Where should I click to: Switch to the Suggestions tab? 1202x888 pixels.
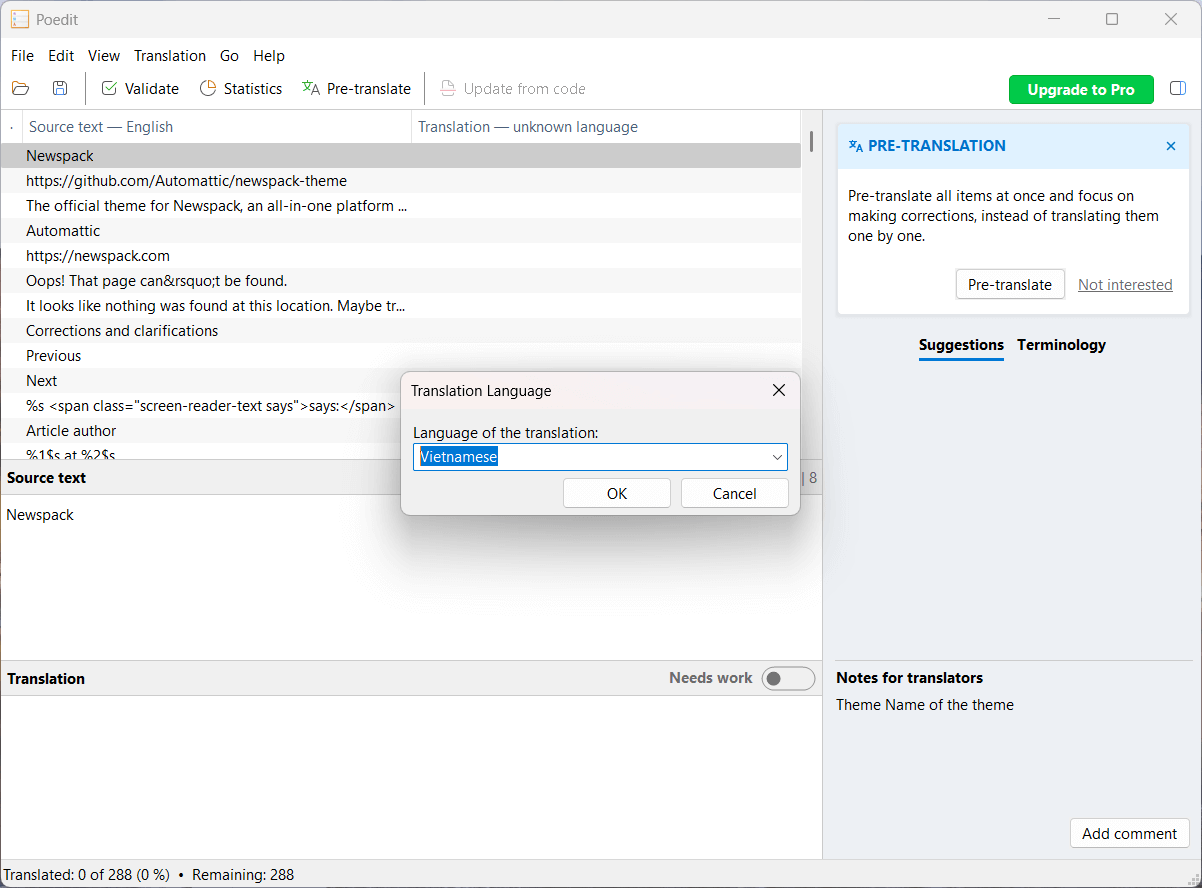click(x=961, y=345)
